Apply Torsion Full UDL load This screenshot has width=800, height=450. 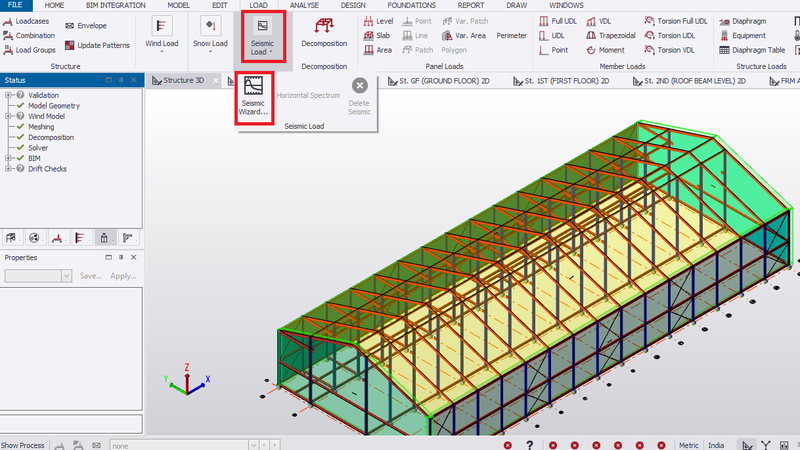[676, 21]
